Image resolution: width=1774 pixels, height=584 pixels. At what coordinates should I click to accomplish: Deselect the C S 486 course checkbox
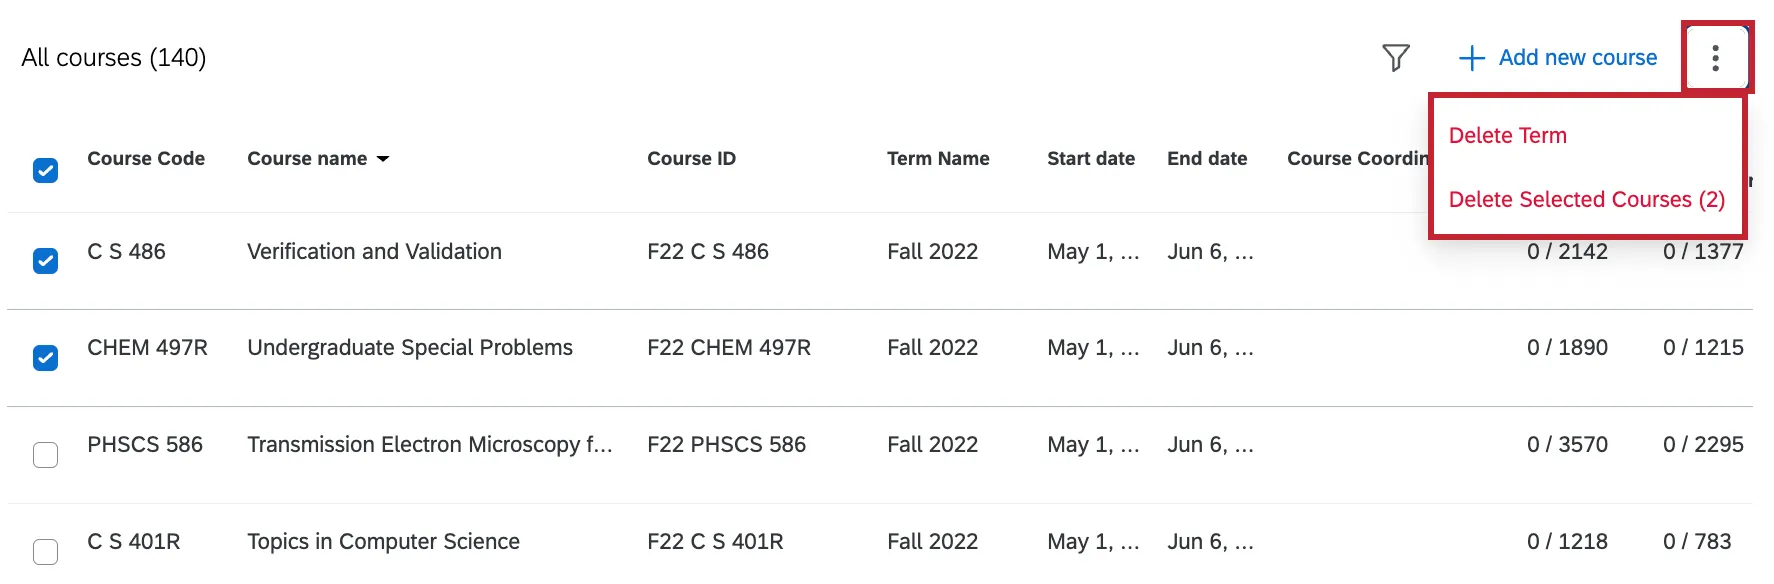pos(45,261)
